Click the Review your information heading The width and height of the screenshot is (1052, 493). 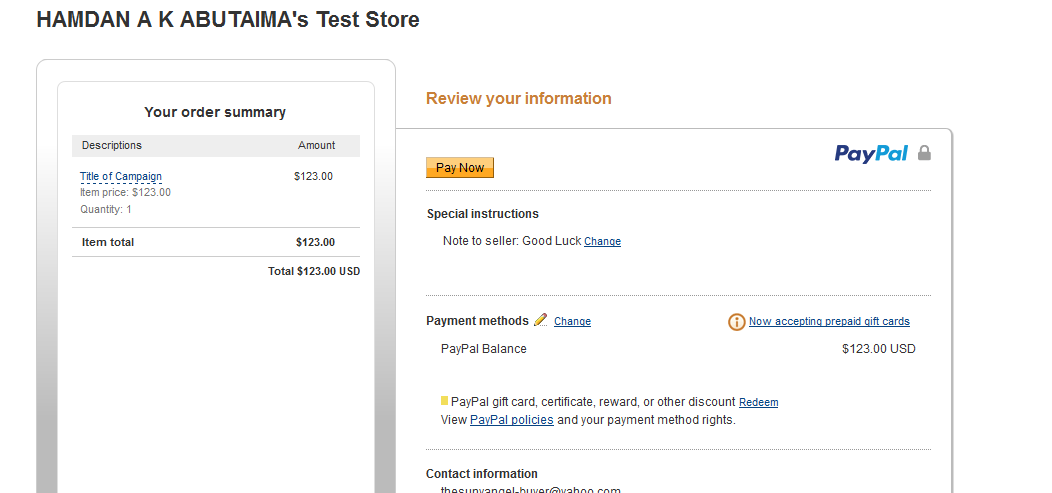coord(519,99)
